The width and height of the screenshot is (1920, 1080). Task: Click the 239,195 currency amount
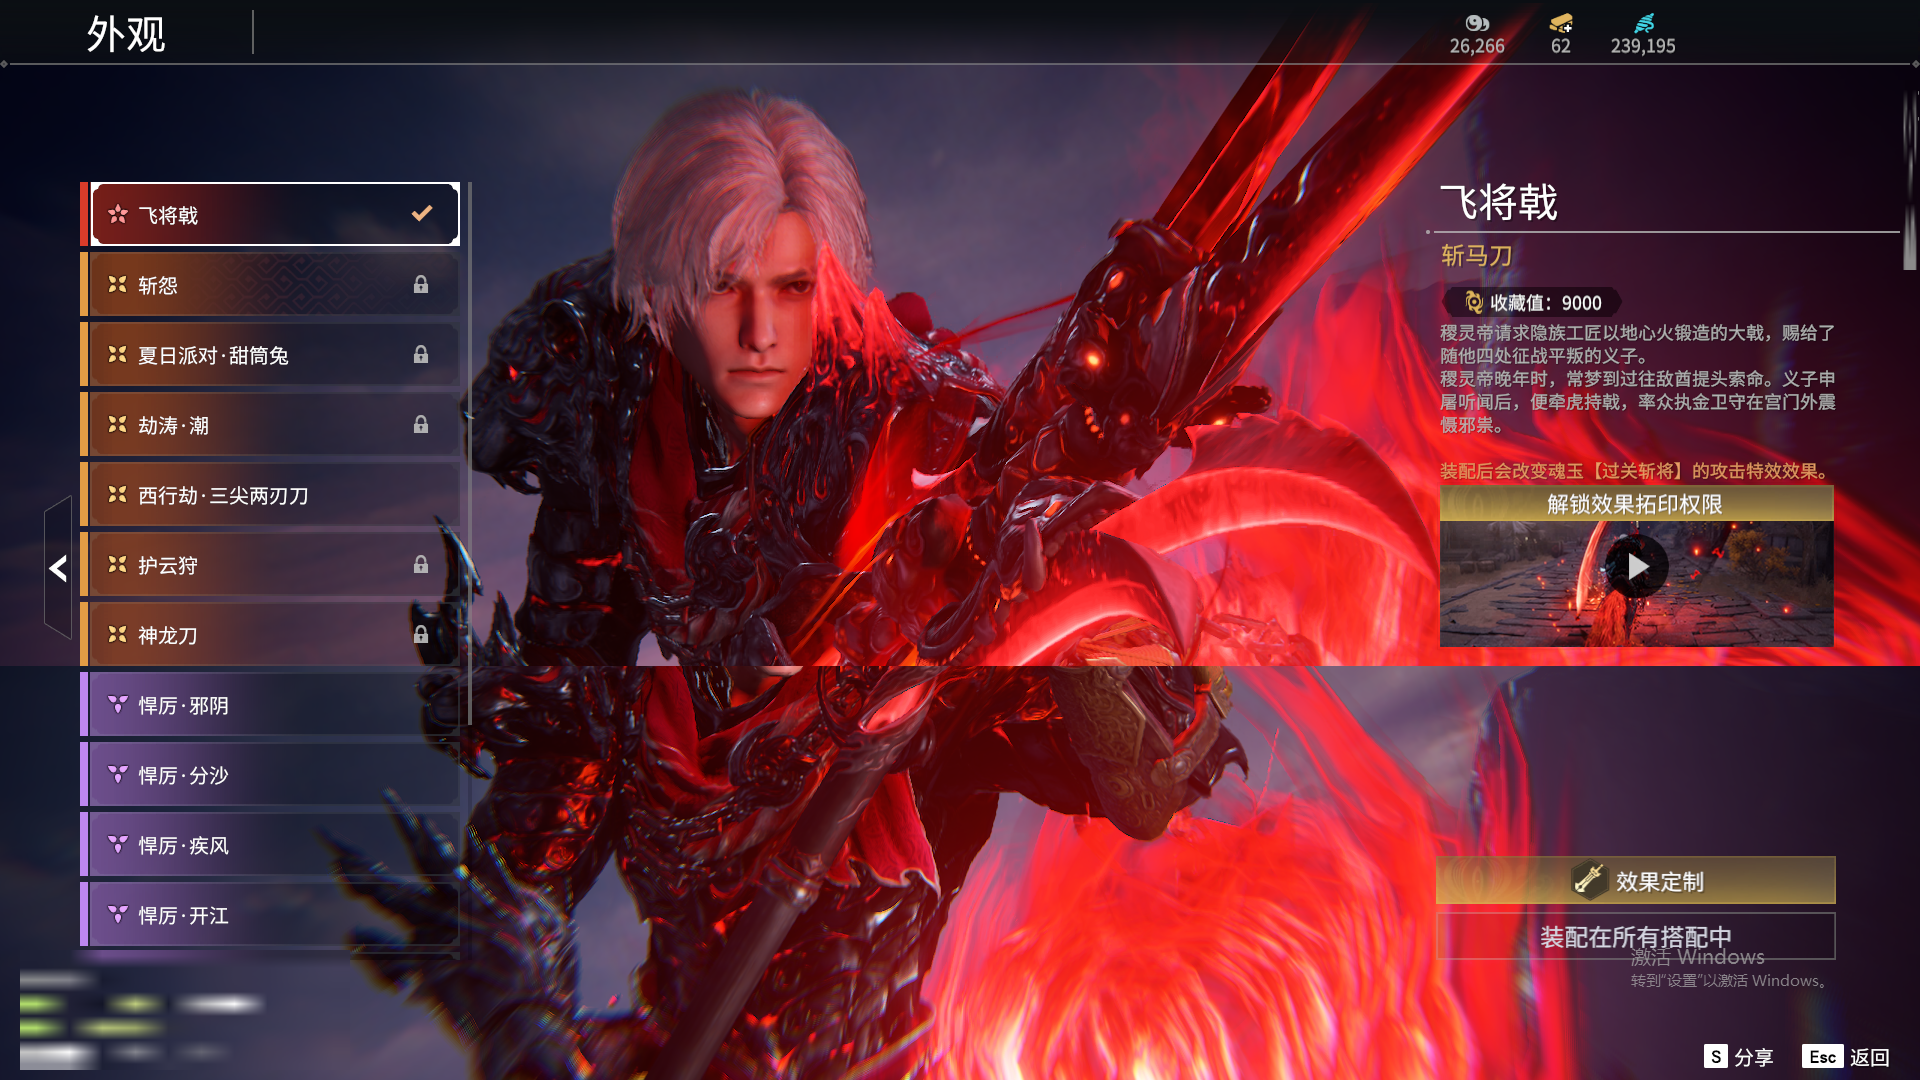pos(1643,46)
